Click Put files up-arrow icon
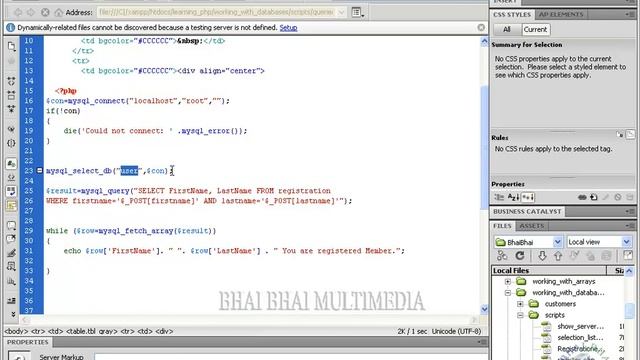Image resolution: width=640 pixels, height=360 pixels. pyautogui.click(x=558, y=256)
